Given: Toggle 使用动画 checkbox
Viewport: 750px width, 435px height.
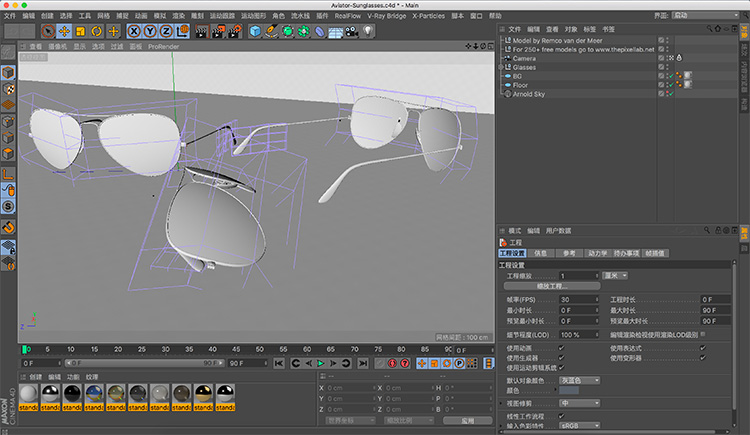Looking at the screenshot, I should coord(562,348).
